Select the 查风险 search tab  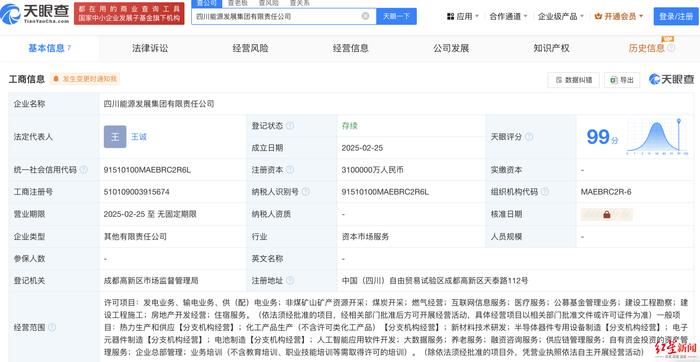click(x=268, y=3)
